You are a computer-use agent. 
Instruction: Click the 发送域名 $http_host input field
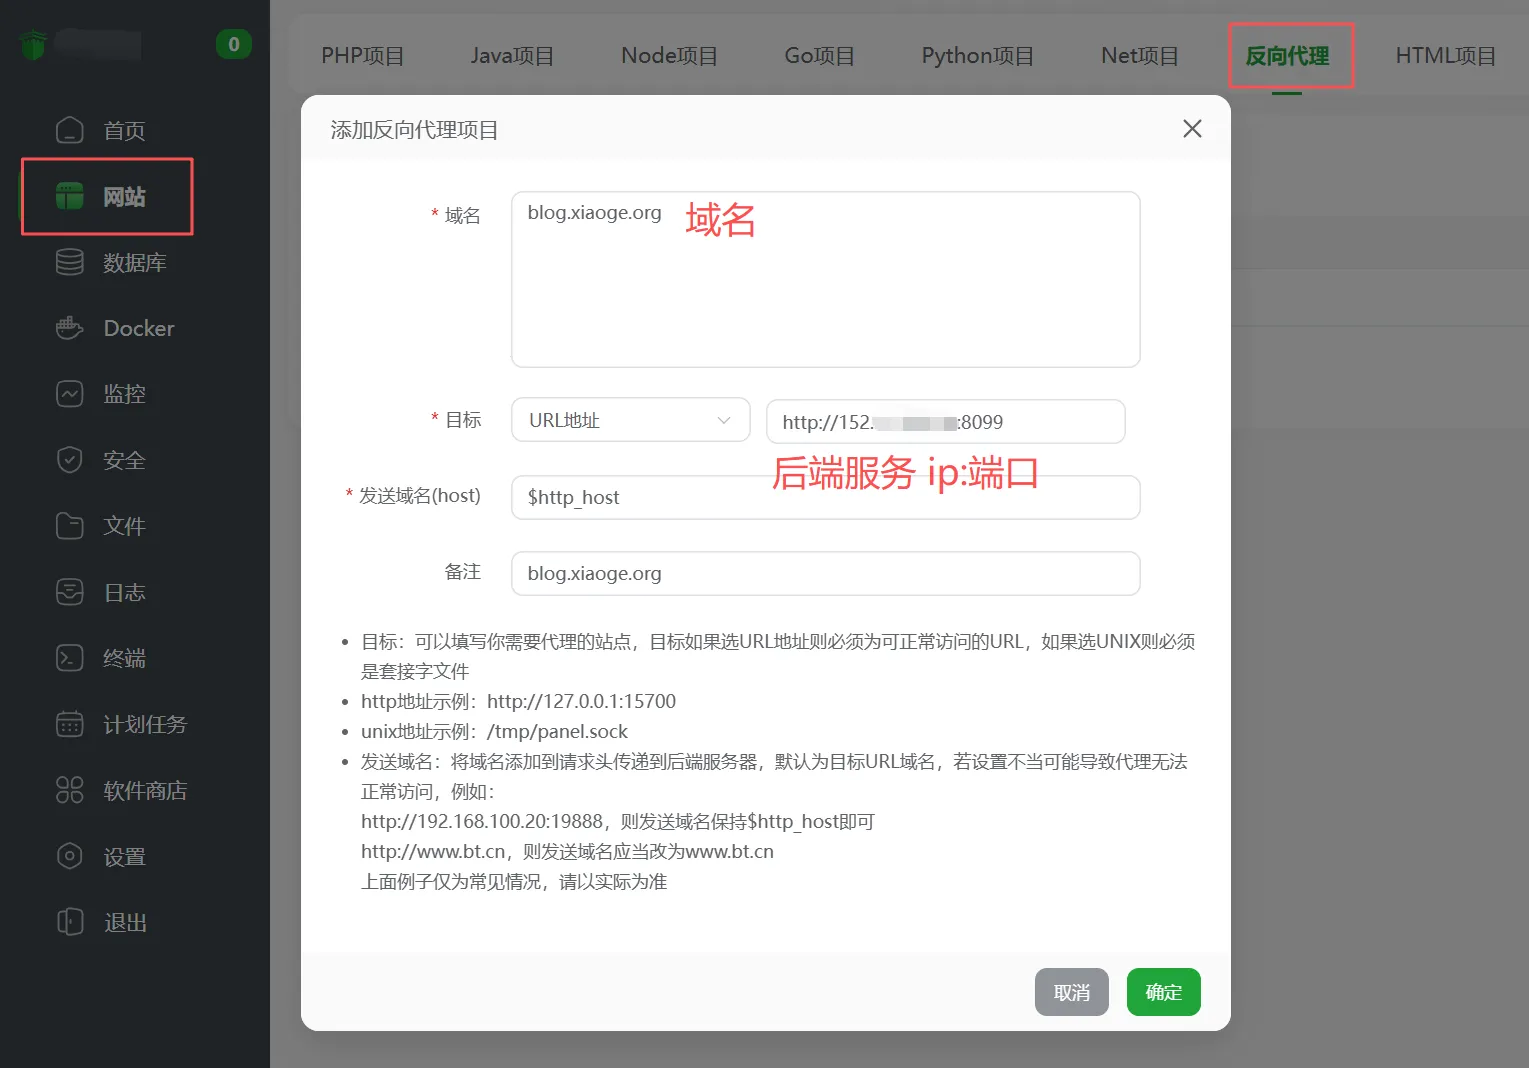point(825,497)
